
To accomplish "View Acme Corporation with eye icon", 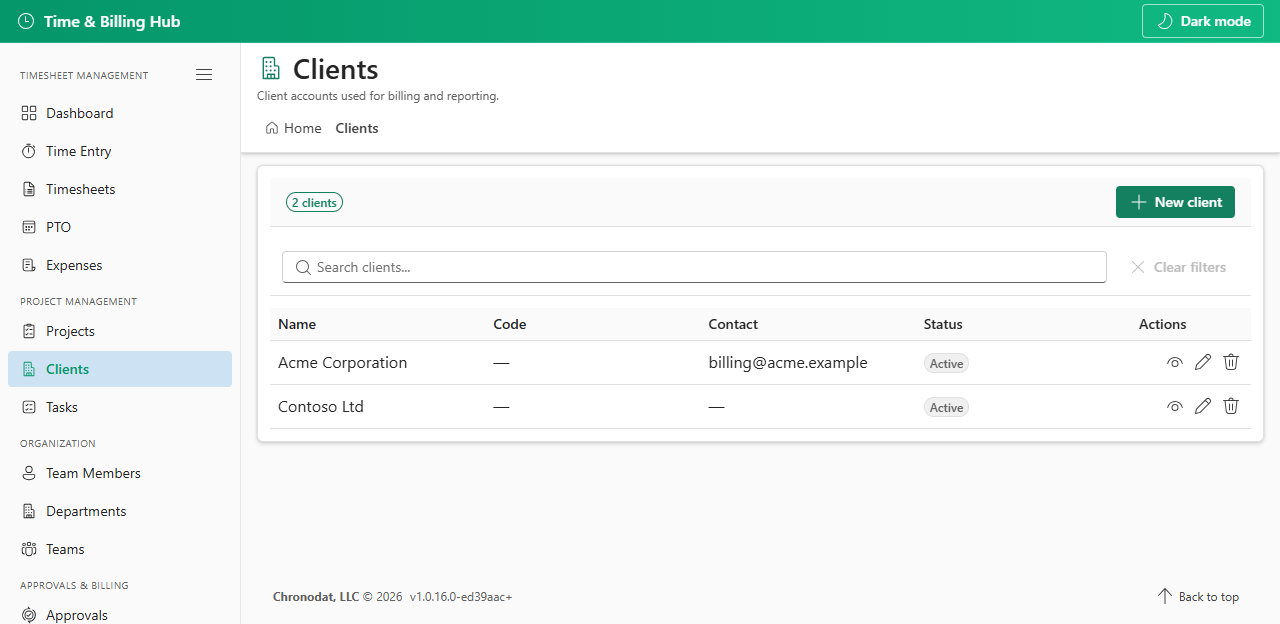I will [1175, 362].
